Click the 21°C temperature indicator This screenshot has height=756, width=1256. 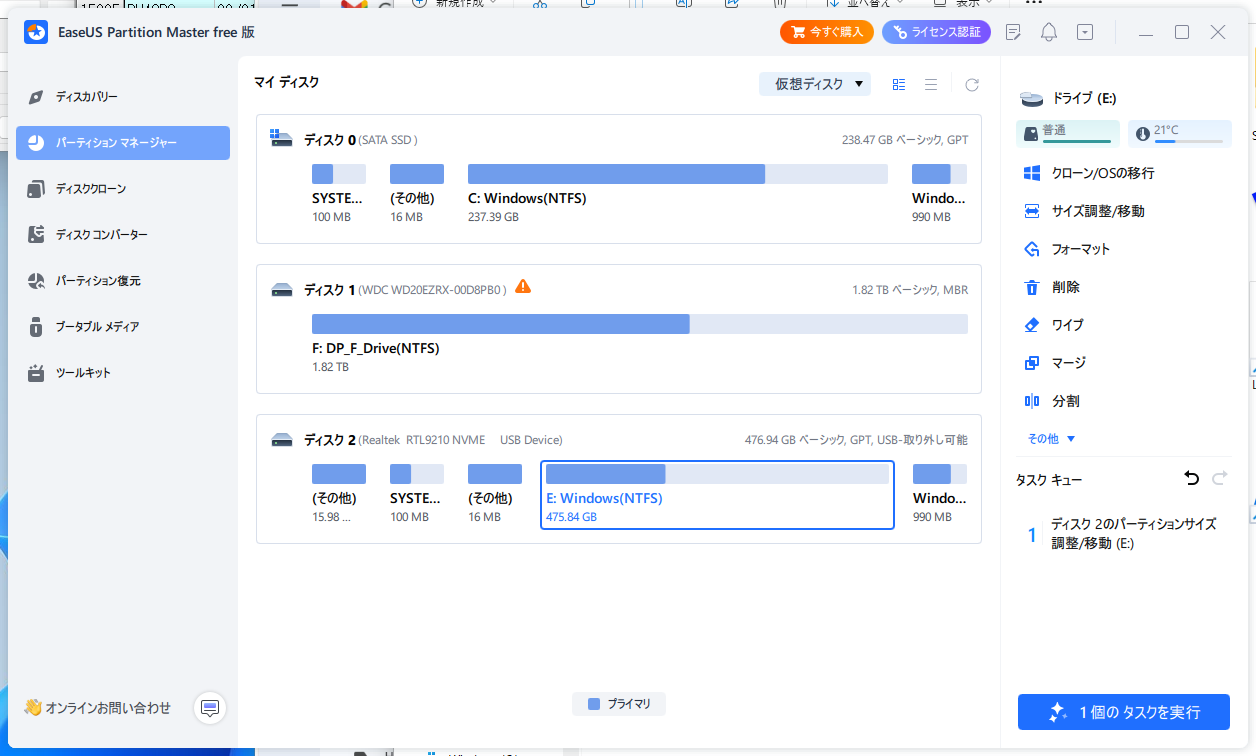point(1180,133)
